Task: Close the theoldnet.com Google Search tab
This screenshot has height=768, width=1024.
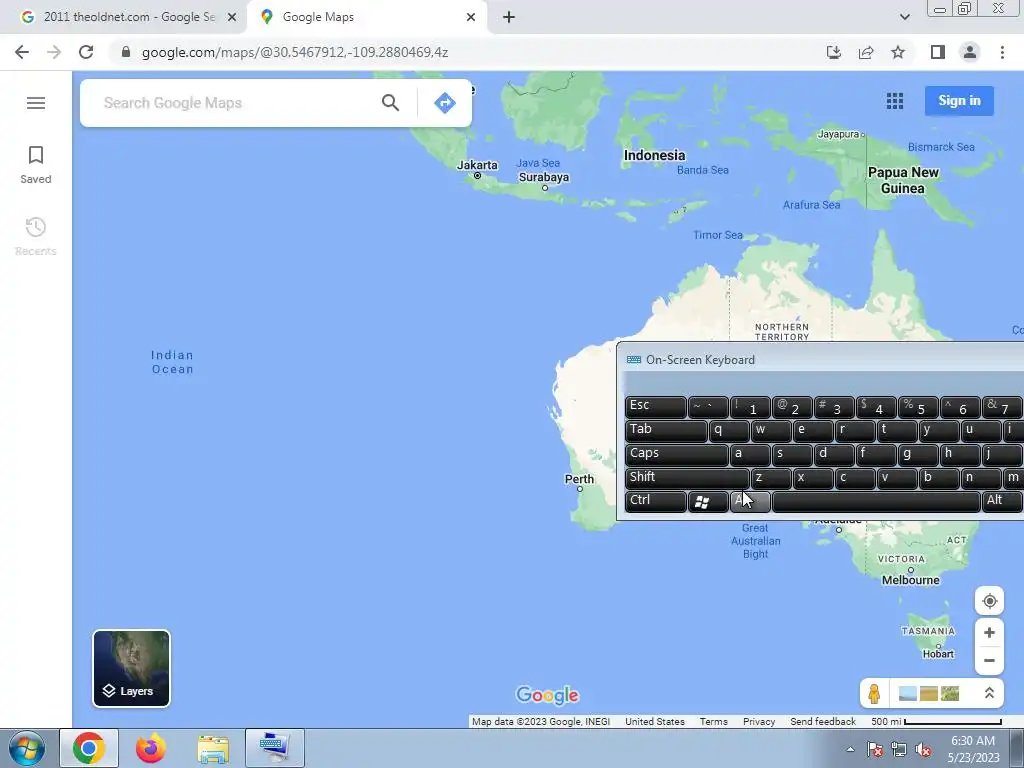Action: 232,17
